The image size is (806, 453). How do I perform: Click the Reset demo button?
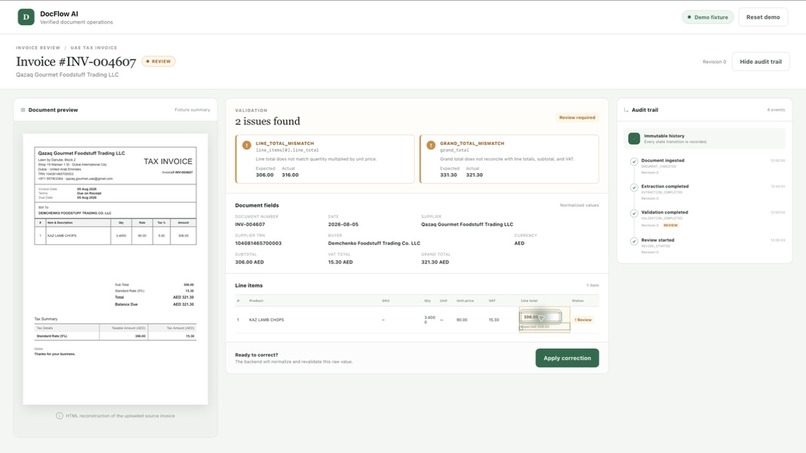(x=763, y=17)
